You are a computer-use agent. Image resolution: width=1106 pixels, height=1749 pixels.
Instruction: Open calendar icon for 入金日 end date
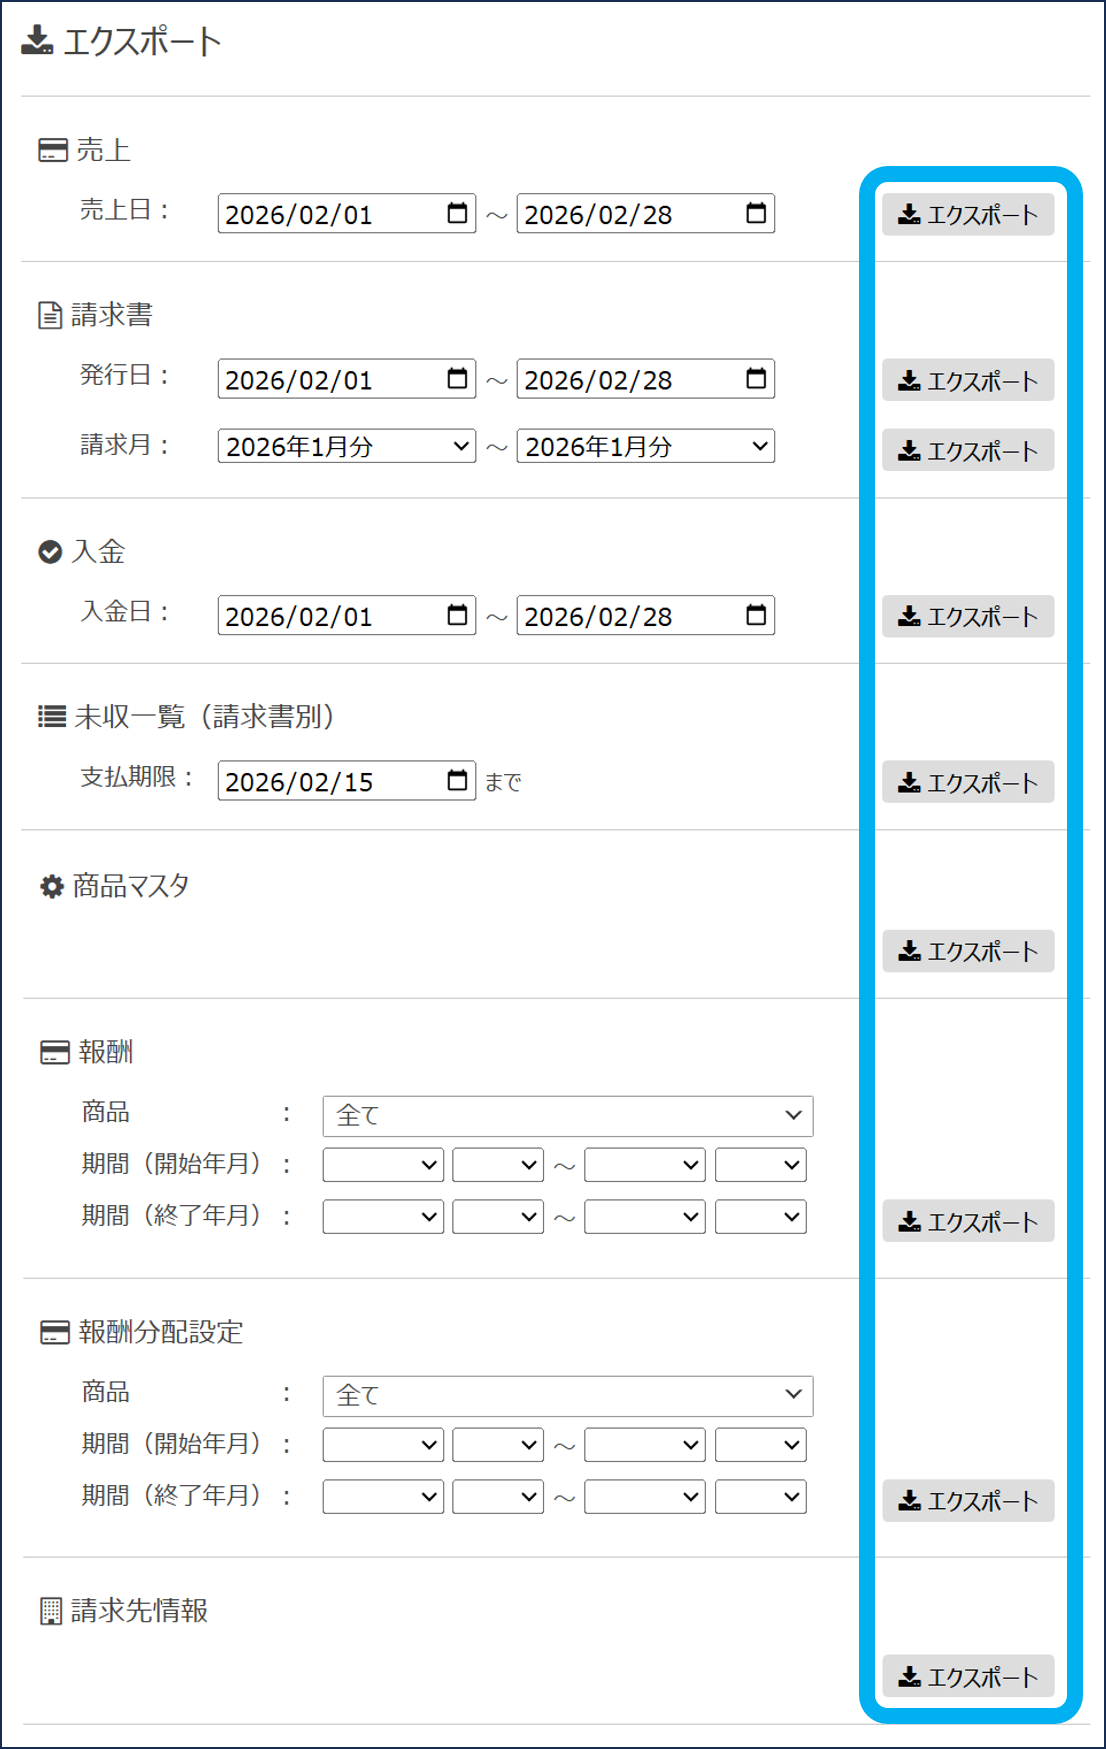(x=756, y=616)
